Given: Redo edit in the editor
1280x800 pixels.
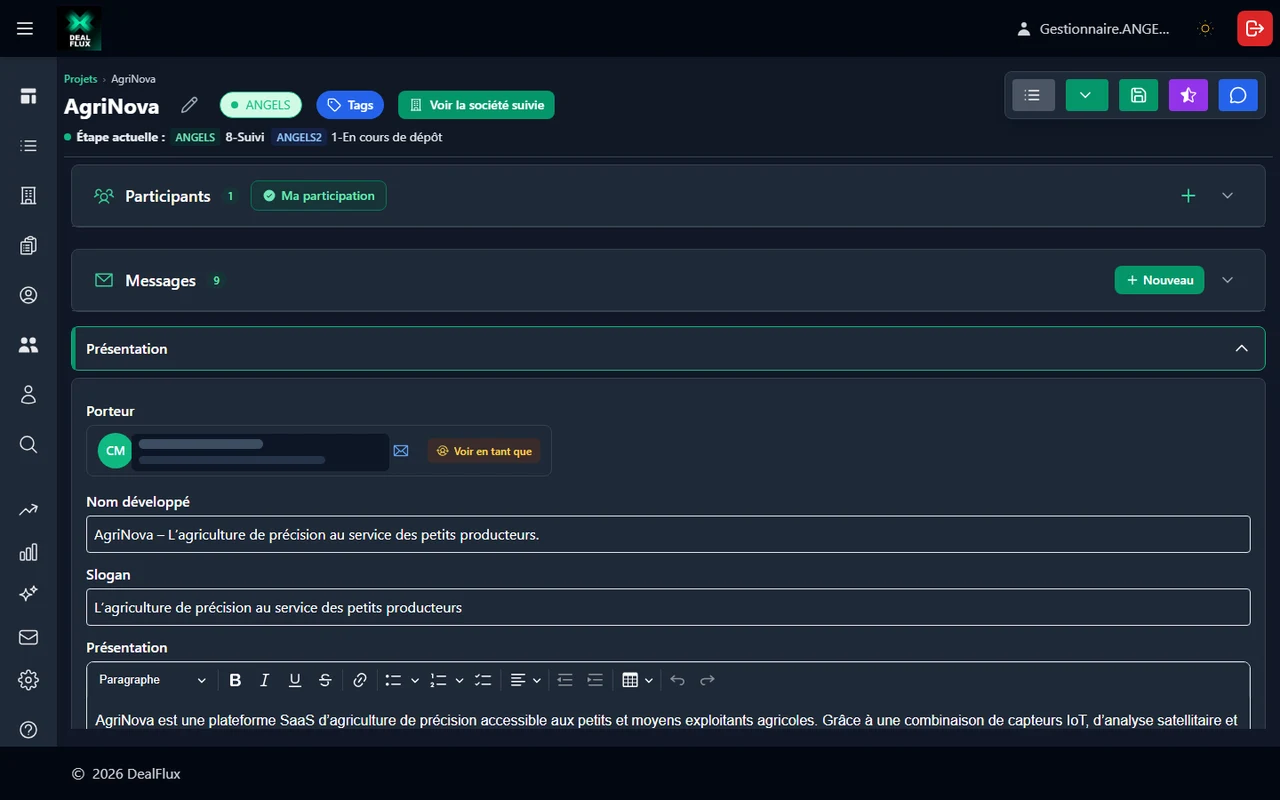Looking at the screenshot, I should coord(707,680).
